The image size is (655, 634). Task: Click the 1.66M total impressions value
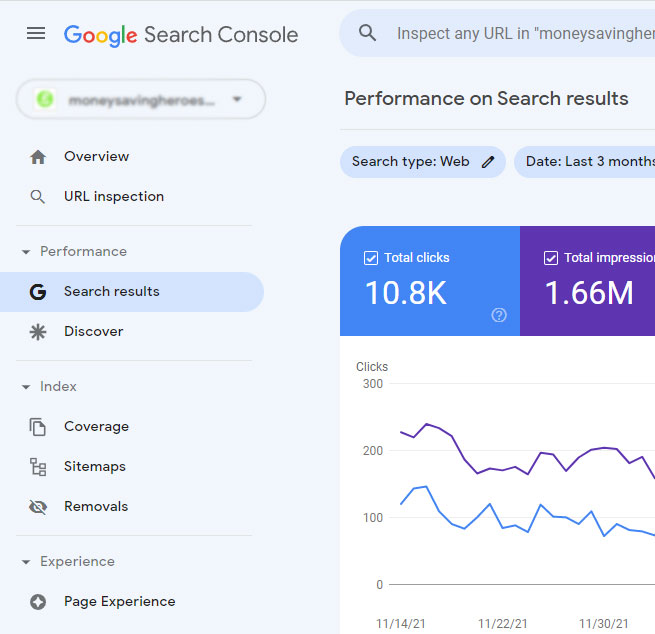click(x=589, y=293)
